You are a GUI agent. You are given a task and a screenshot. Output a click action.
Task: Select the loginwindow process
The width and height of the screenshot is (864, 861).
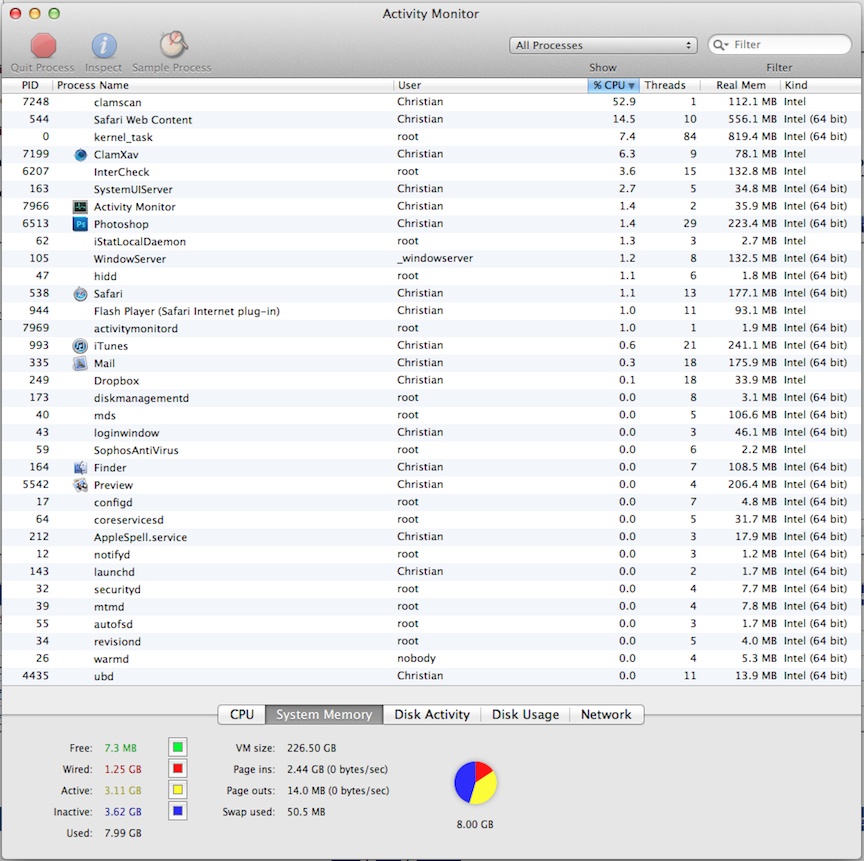431,432
